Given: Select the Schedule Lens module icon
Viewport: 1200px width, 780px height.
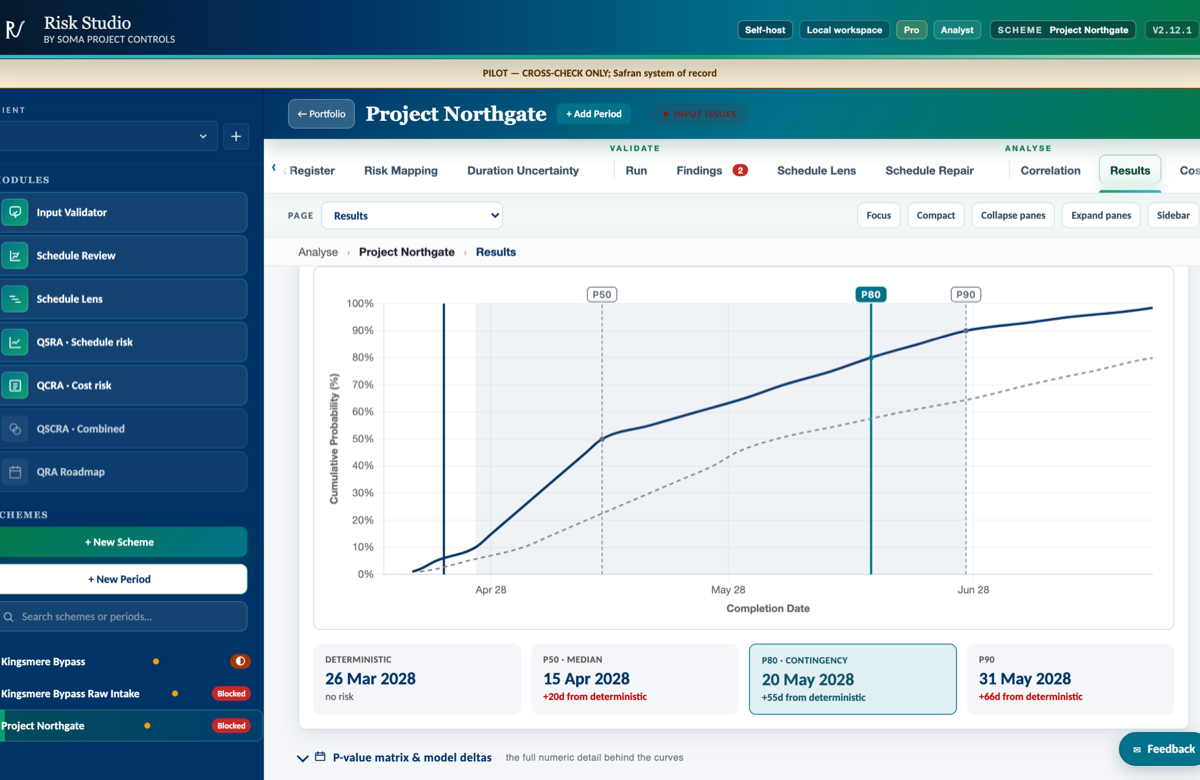Looking at the screenshot, I should pyautogui.click(x=15, y=299).
